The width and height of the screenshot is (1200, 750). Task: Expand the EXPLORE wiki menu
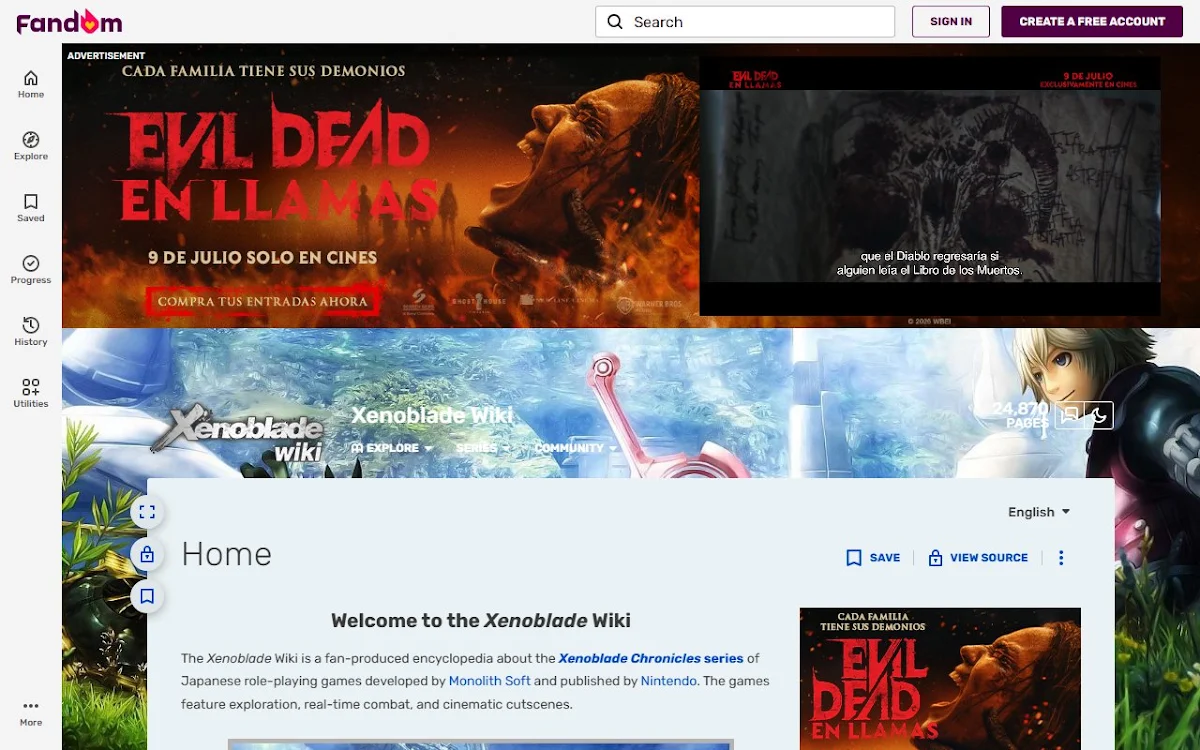[x=392, y=448]
